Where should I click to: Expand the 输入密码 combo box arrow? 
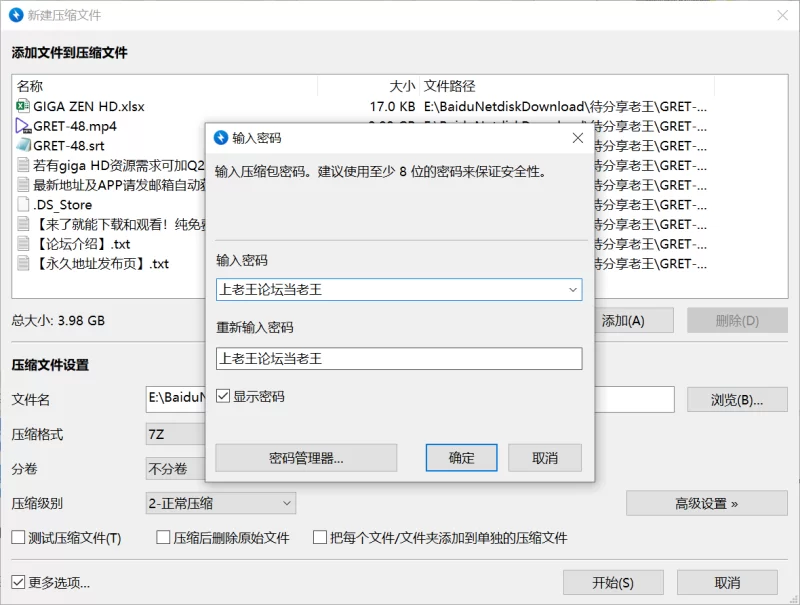pyautogui.click(x=573, y=290)
